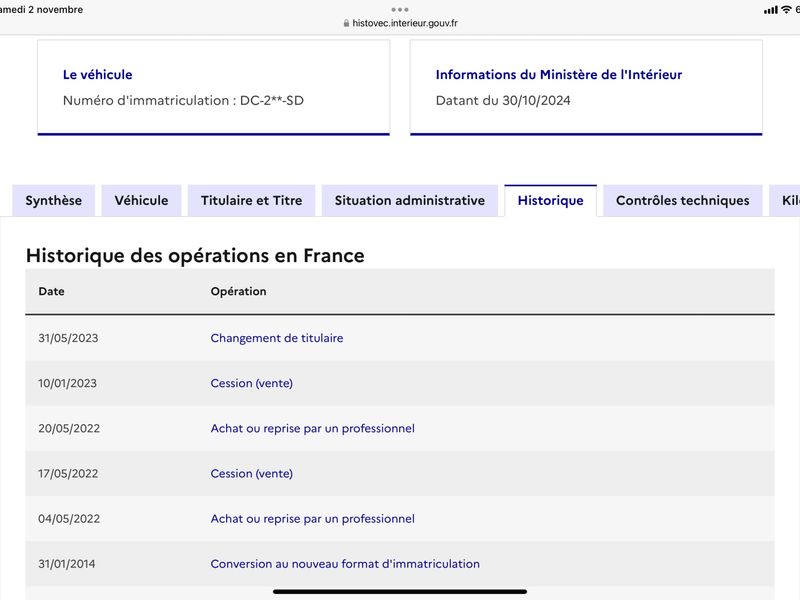The width and height of the screenshot is (800, 600).
Task: Click Conversion au nouveau format d'immatriculation
Action: click(345, 564)
